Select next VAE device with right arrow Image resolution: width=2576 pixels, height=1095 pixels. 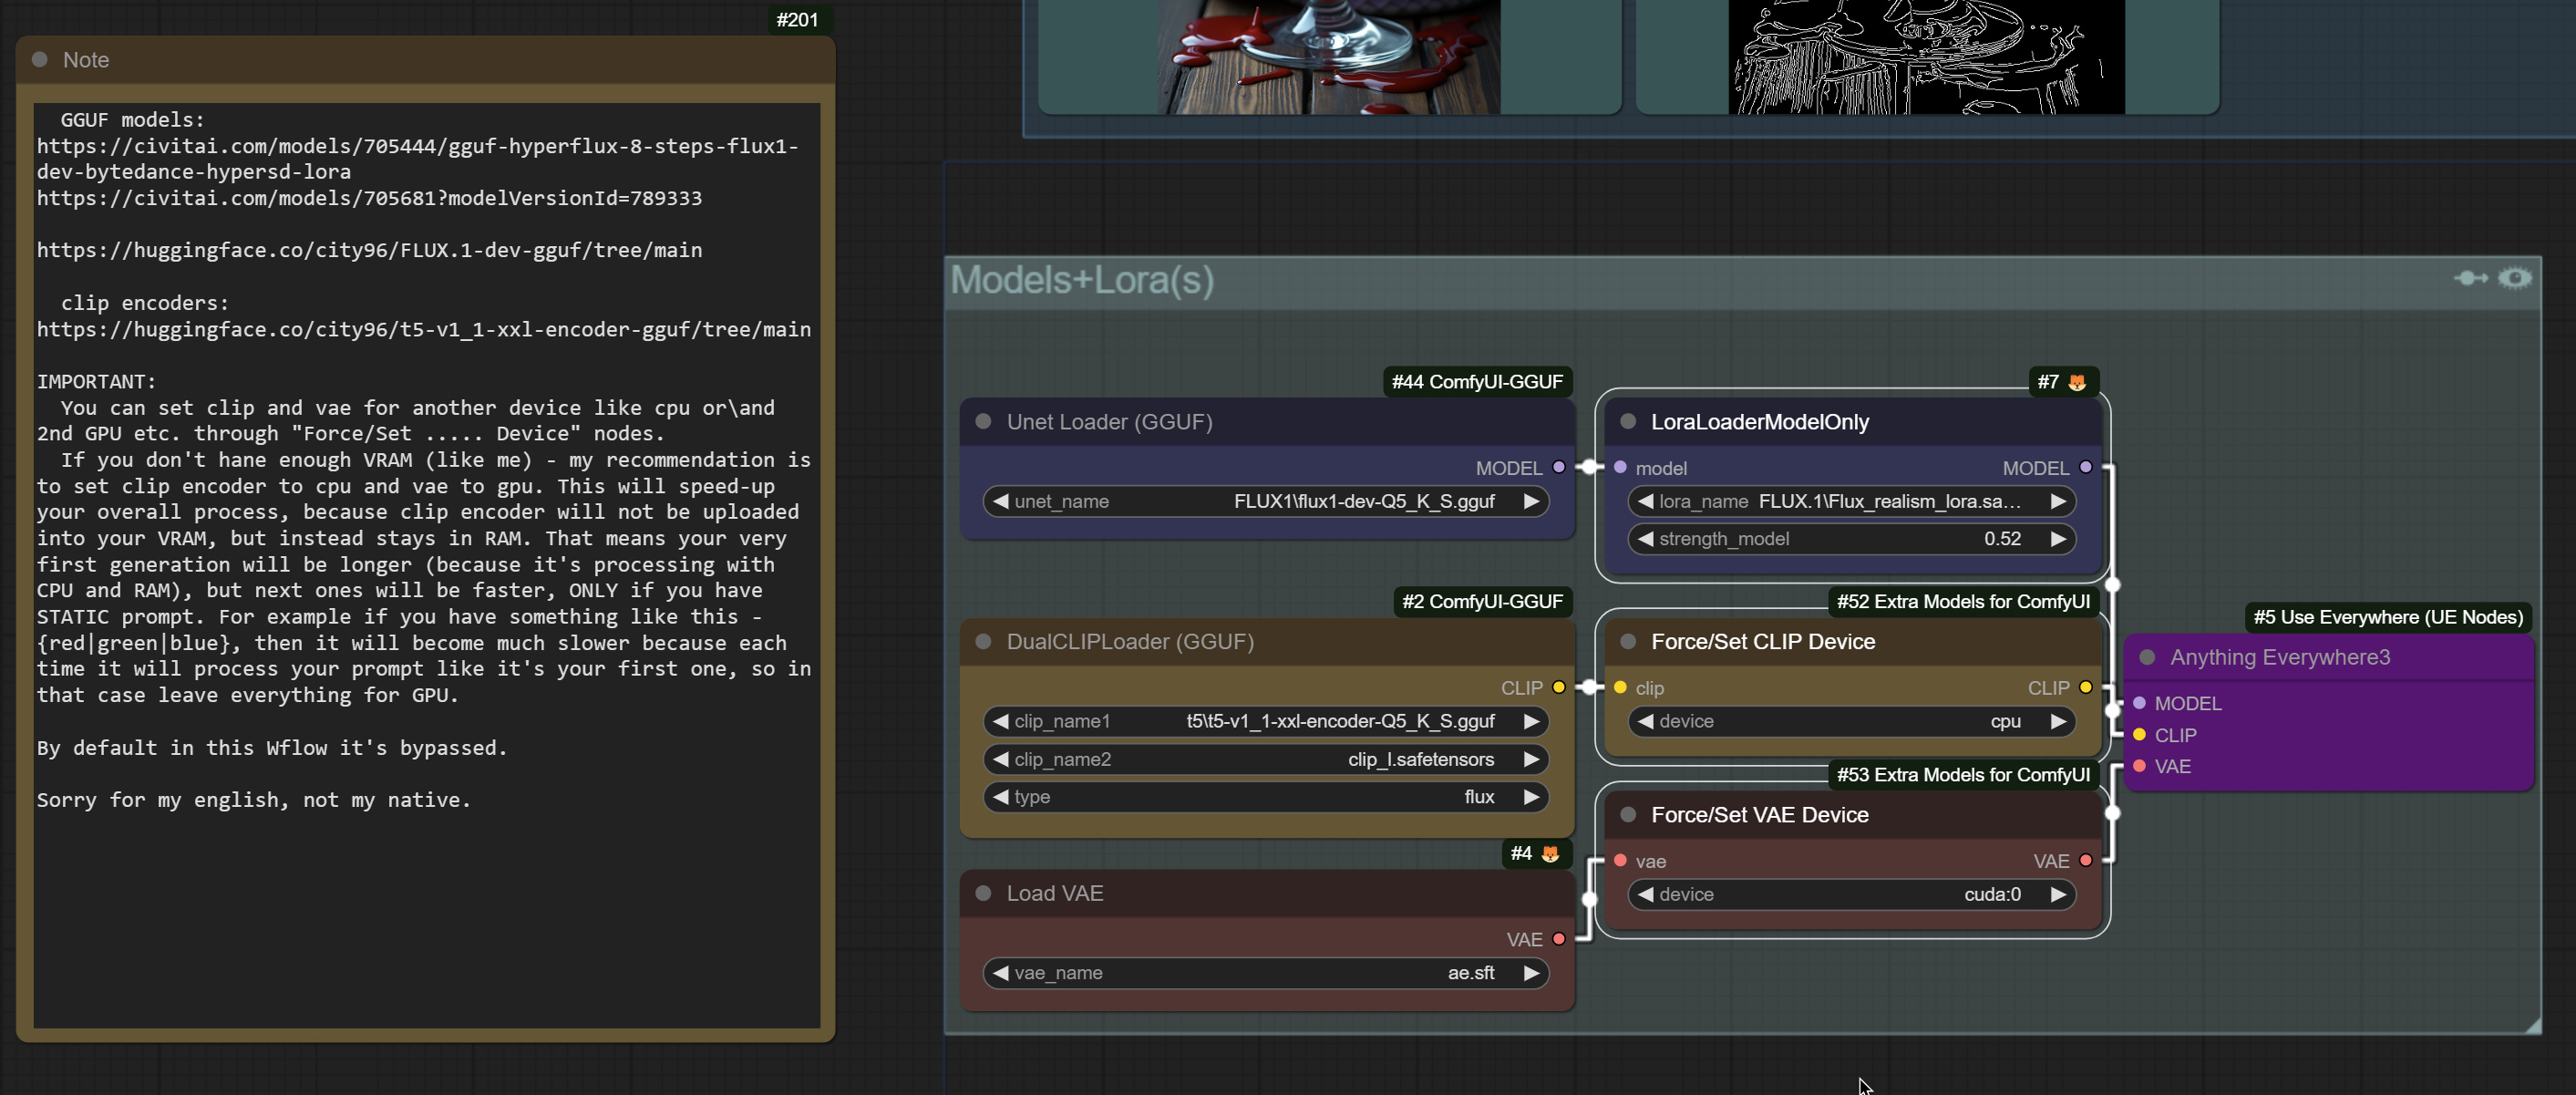[2057, 894]
